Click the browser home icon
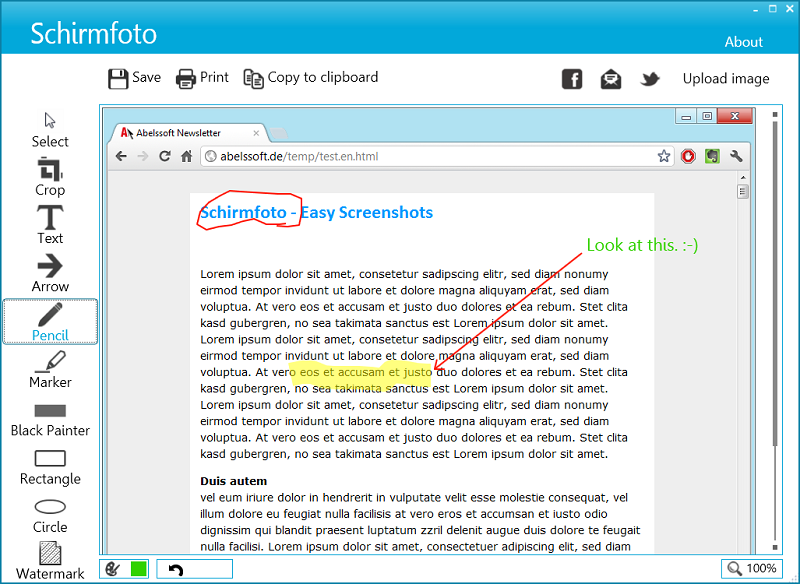The width and height of the screenshot is (800, 584). coord(187,156)
